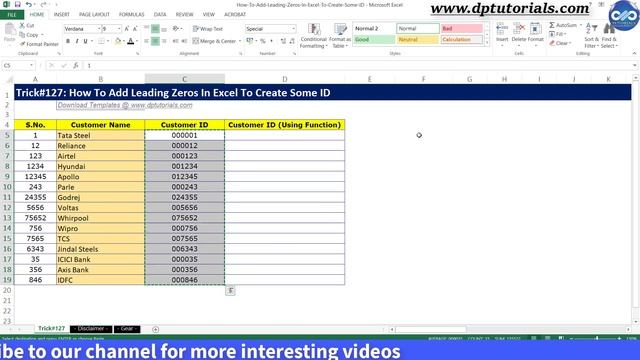This screenshot has width=640, height=360.
Task: Click Merge & Center
Action: (x=214, y=41)
